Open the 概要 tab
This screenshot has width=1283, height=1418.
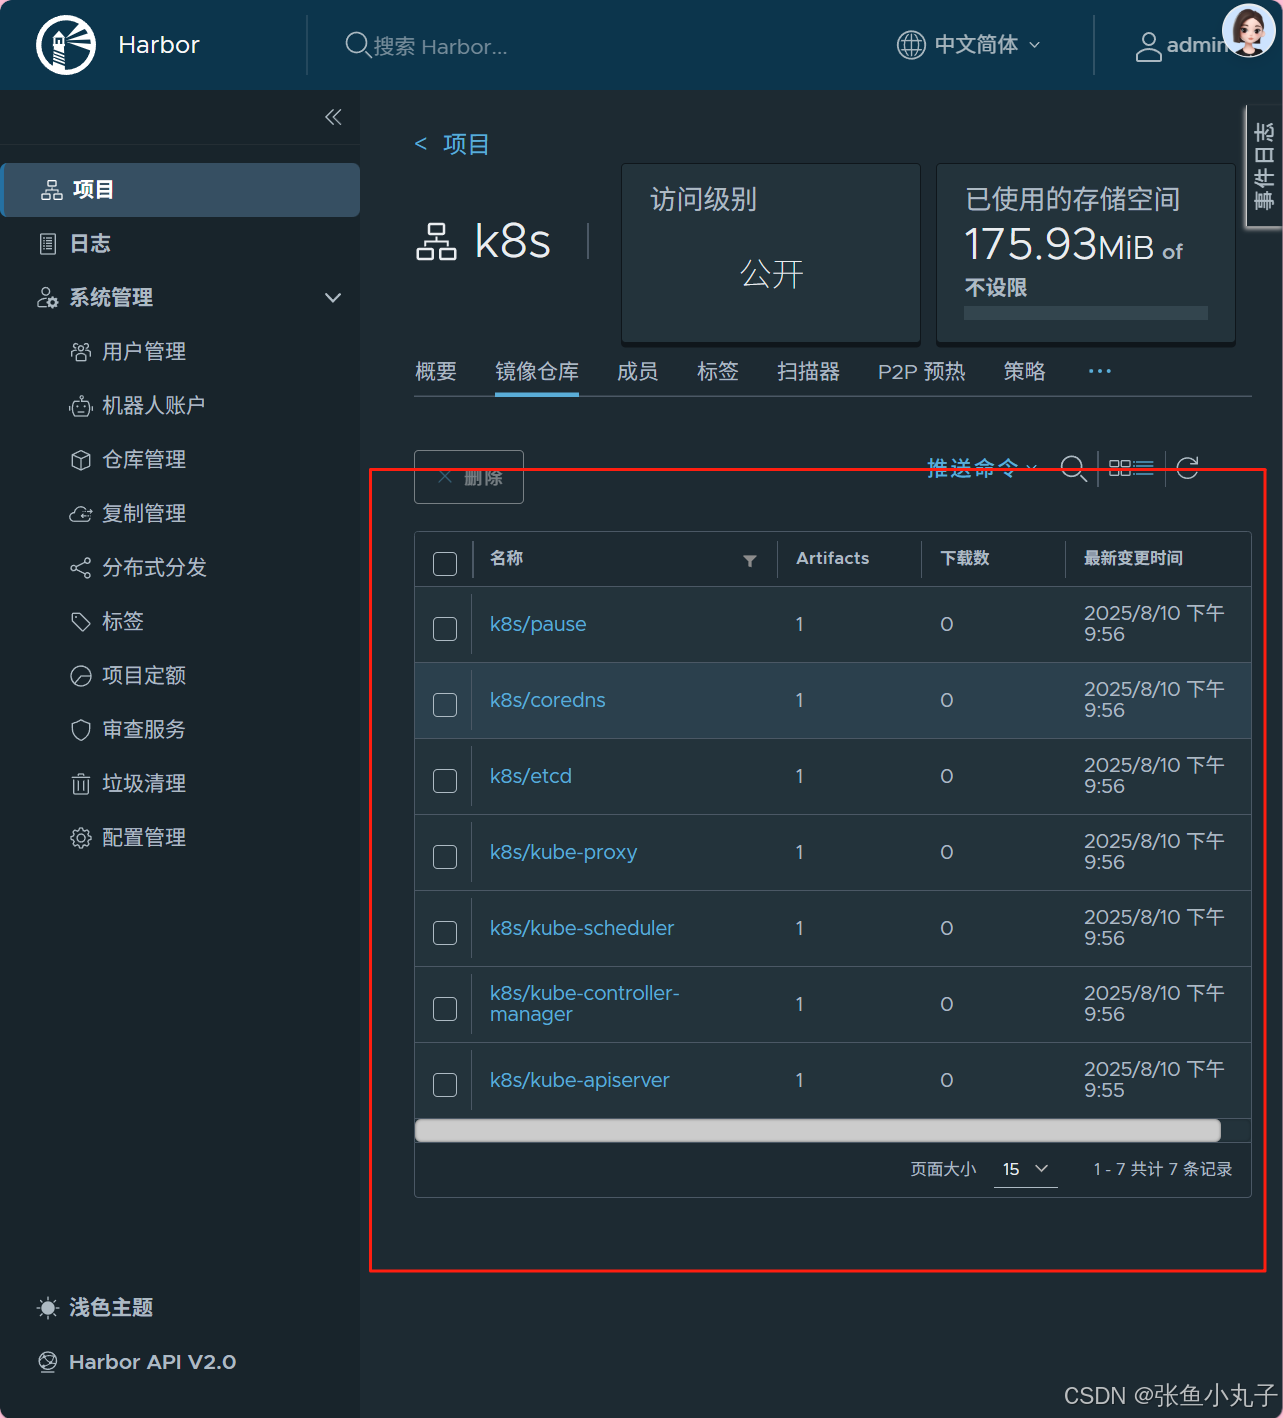(436, 372)
